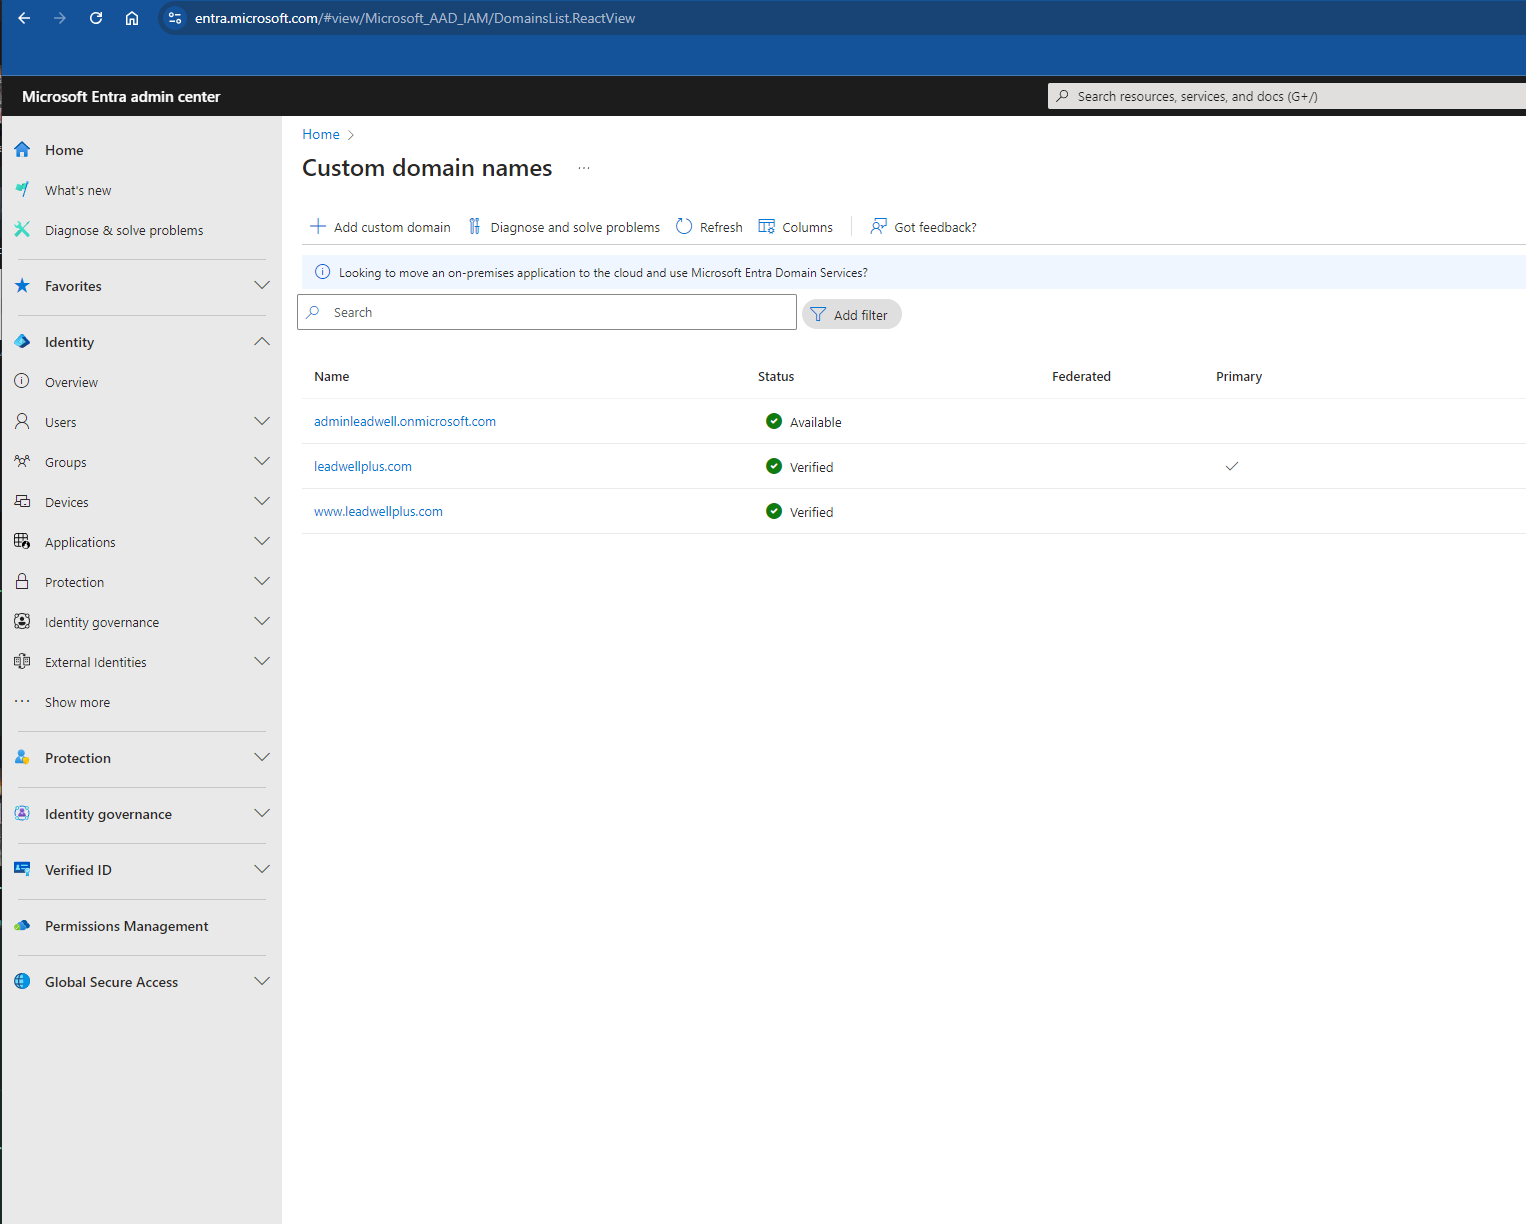Click the Primary column header

[1239, 376]
